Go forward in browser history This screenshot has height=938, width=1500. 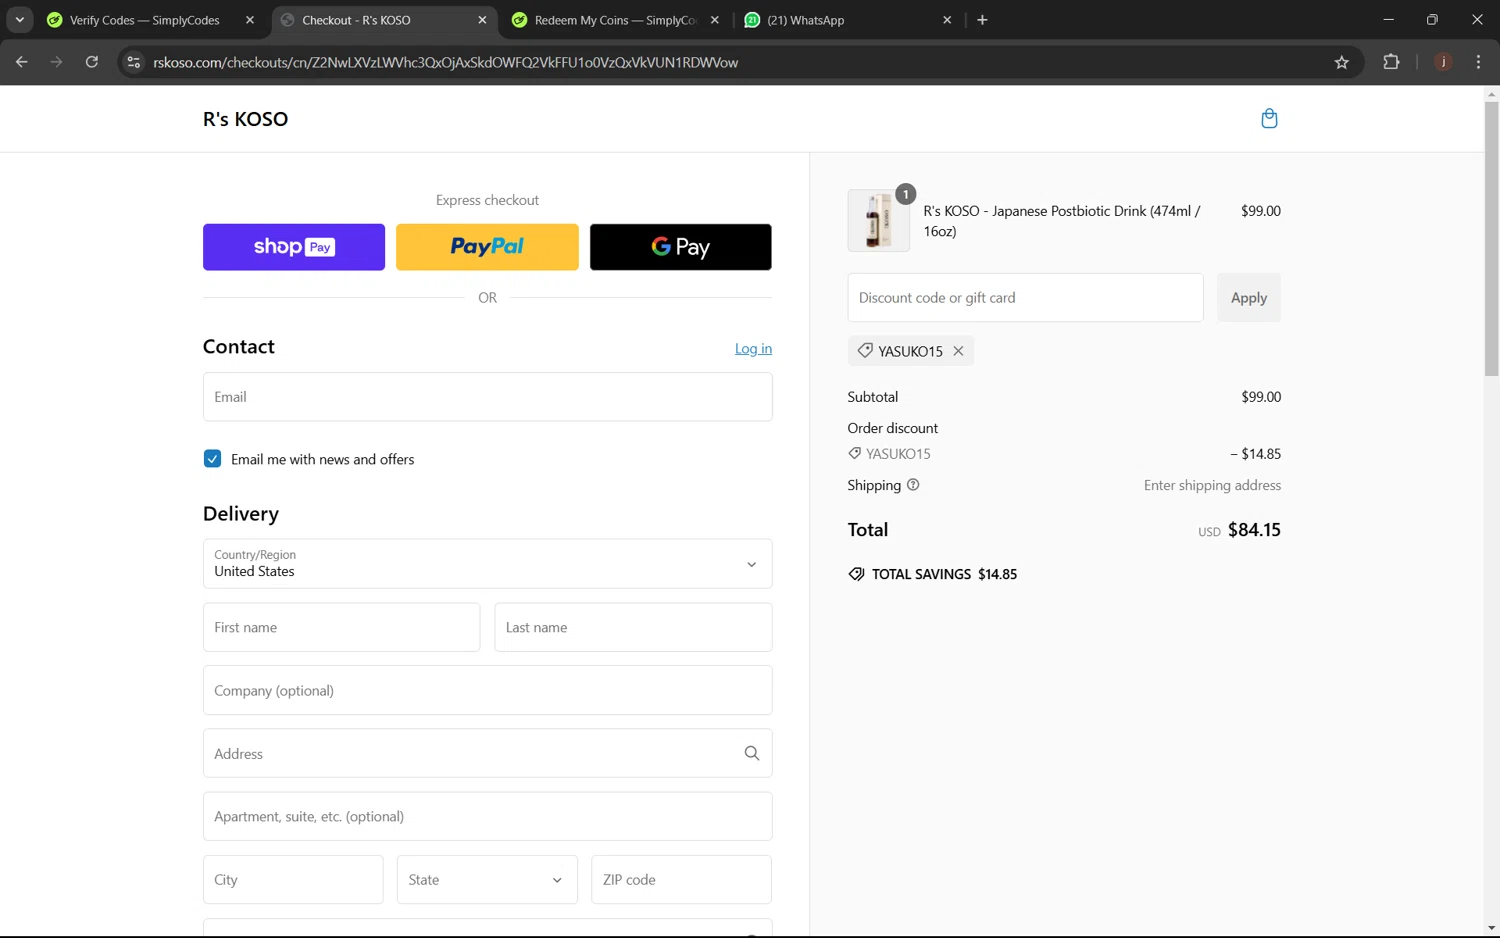(x=57, y=62)
